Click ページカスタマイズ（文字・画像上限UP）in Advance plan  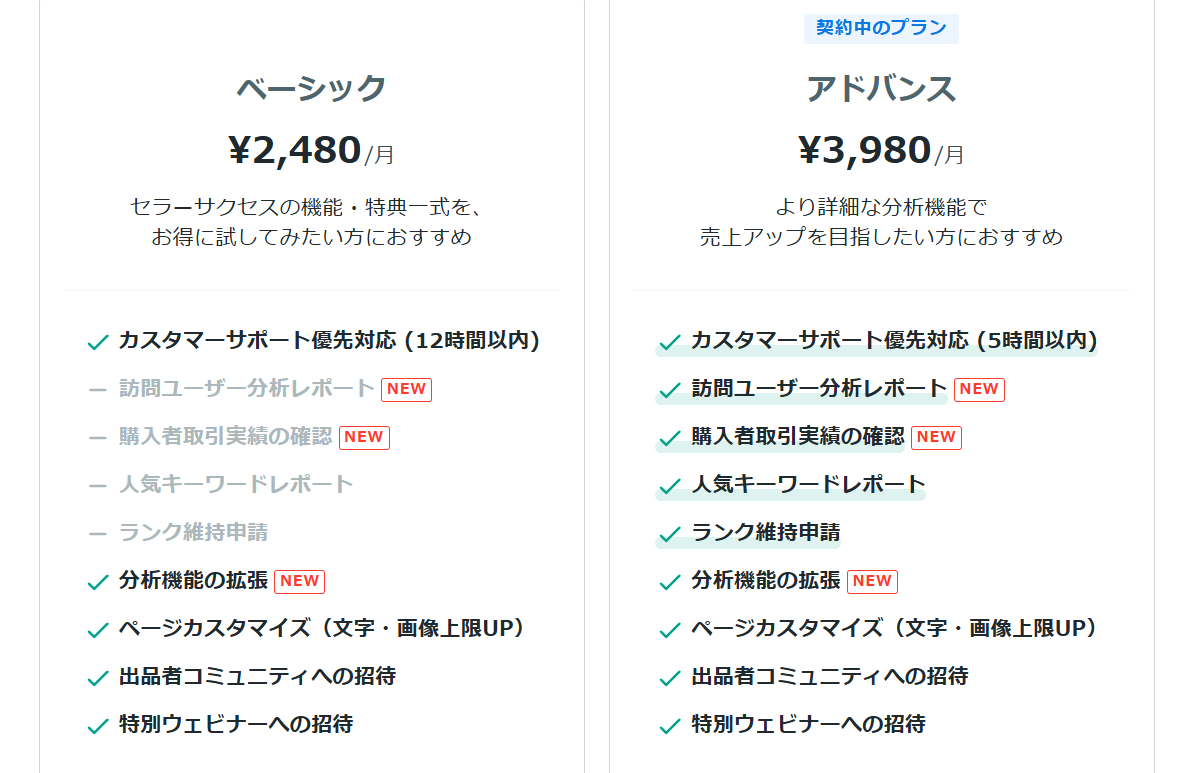(891, 628)
